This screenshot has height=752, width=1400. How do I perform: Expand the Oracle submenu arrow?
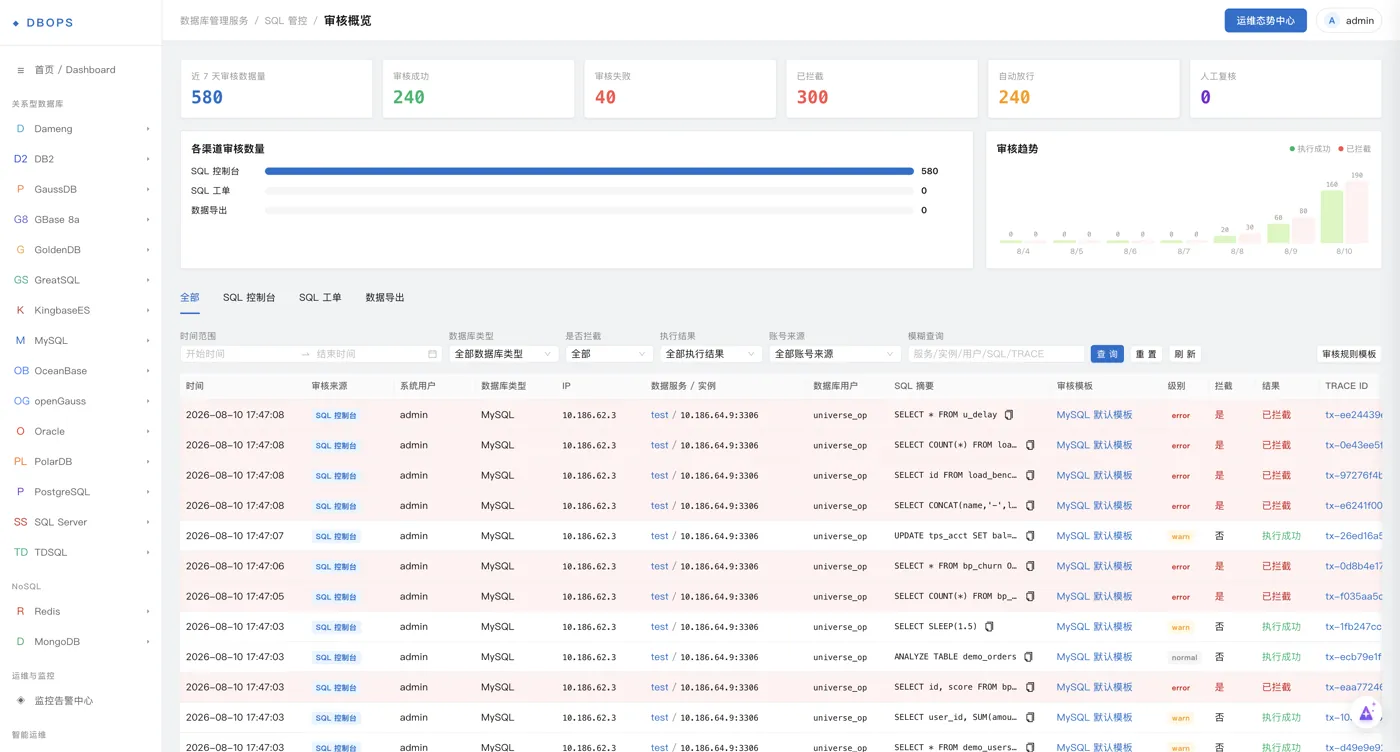pyautogui.click(x=148, y=431)
